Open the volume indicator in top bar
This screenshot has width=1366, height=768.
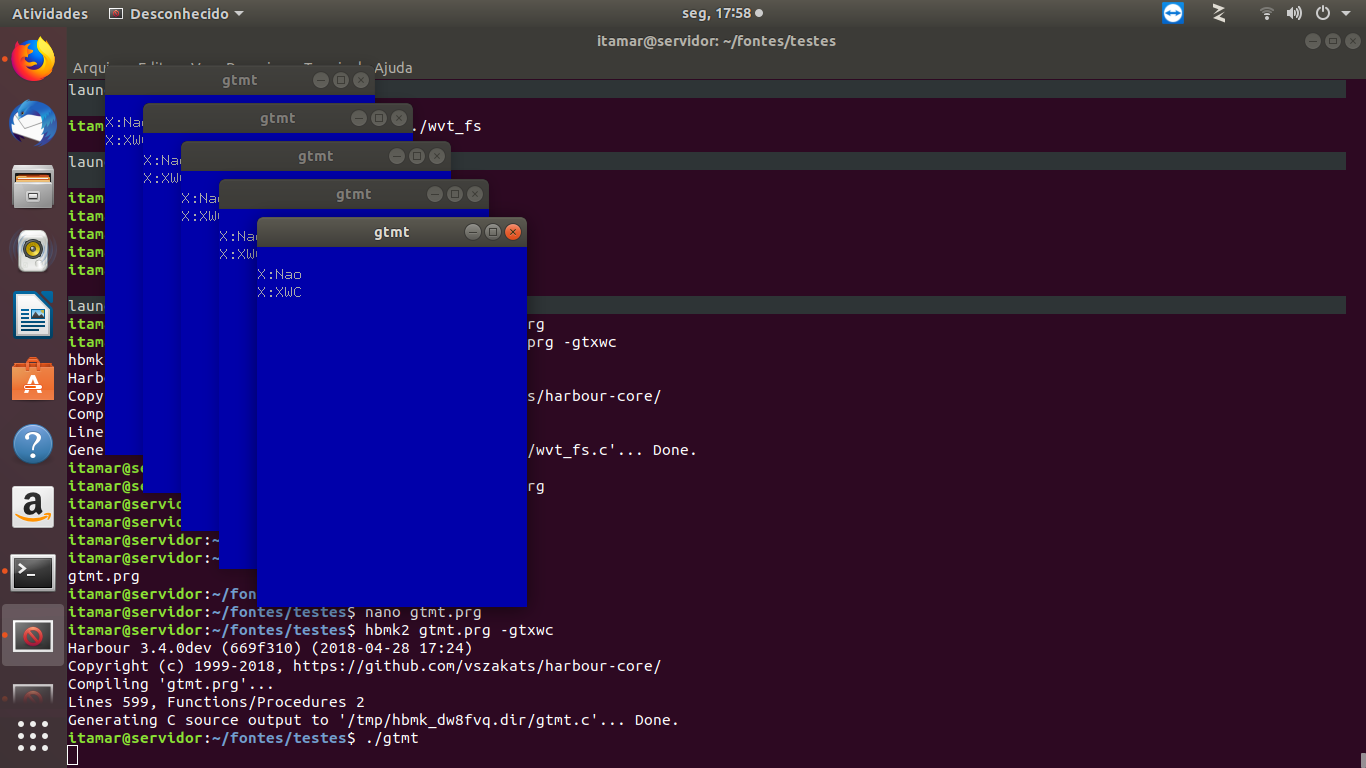(x=1294, y=13)
